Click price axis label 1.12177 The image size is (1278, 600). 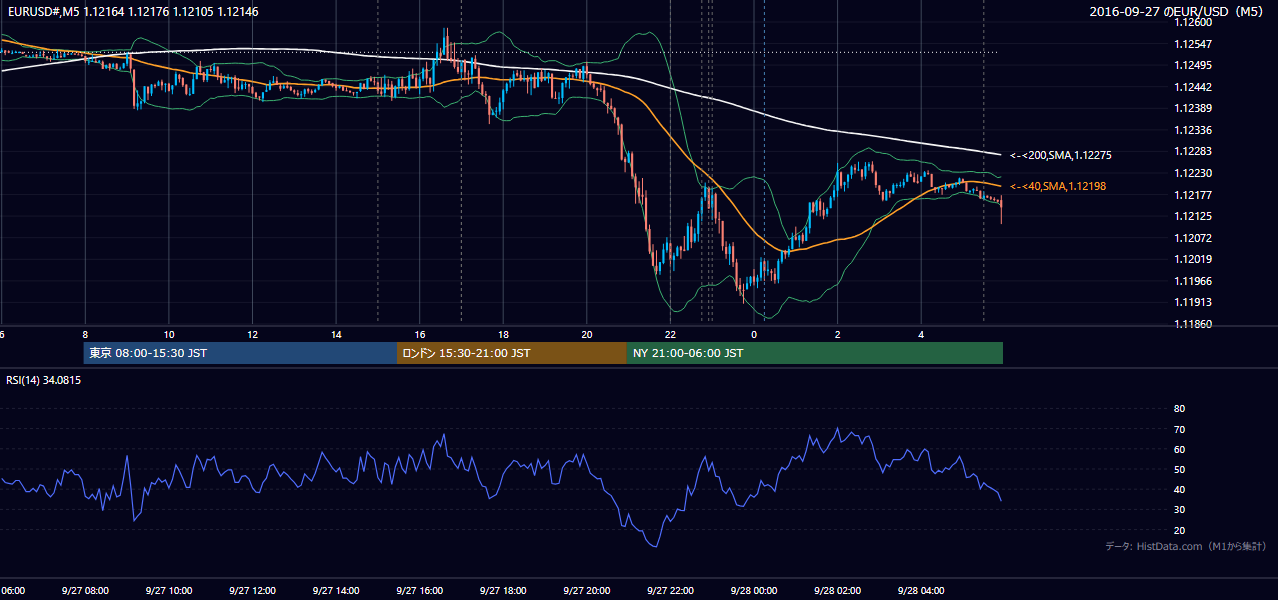[x=1194, y=195]
